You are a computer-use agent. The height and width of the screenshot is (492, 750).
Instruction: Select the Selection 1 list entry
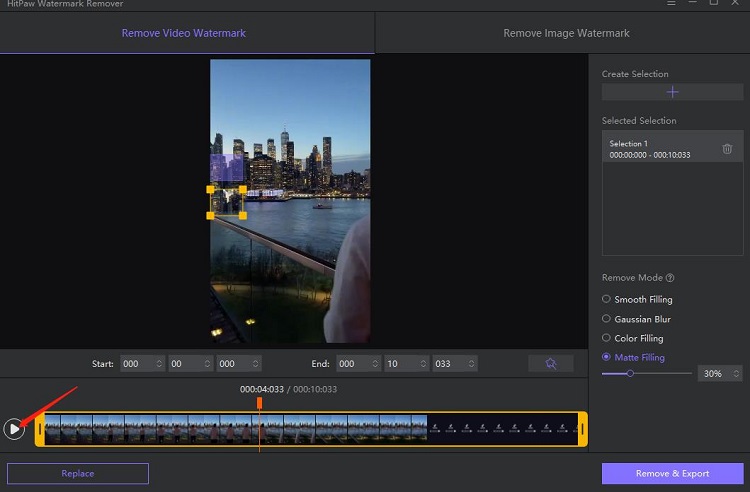coord(672,149)
